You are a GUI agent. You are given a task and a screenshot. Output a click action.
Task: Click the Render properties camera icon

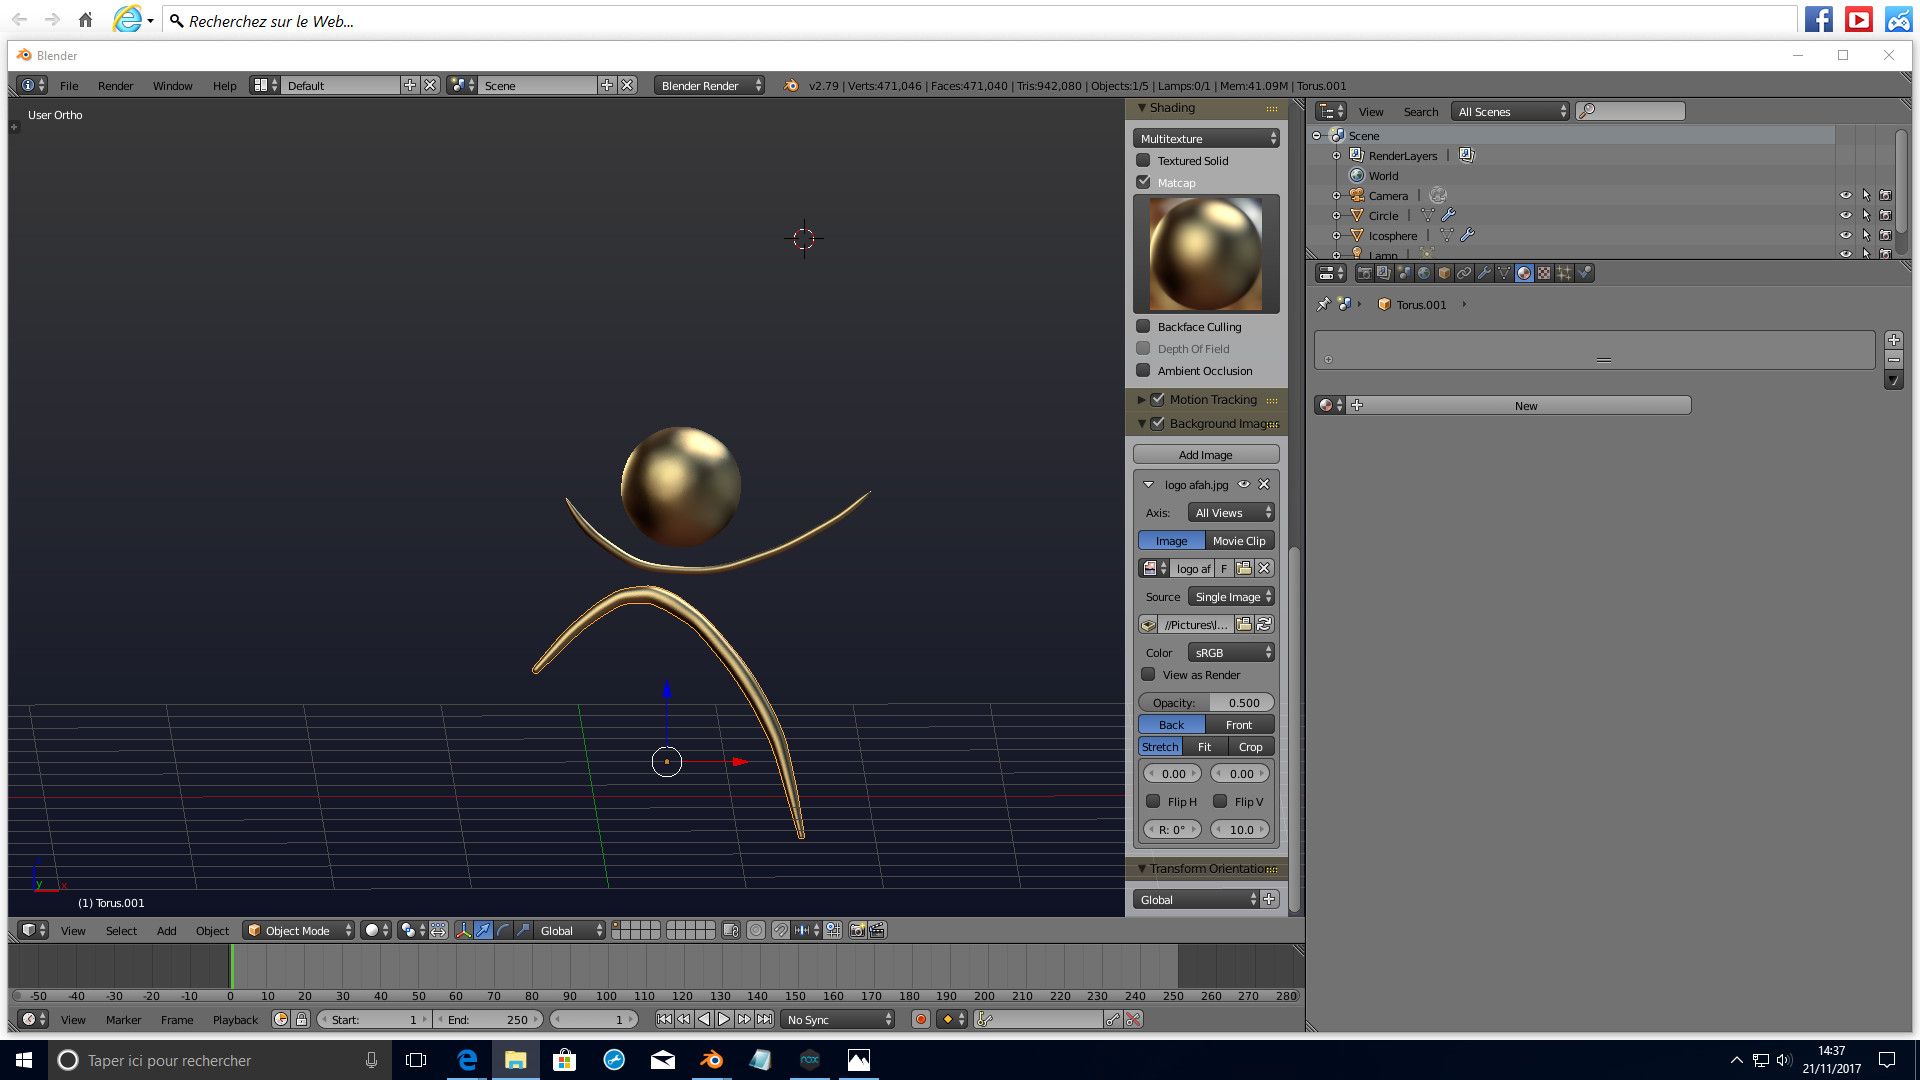coord(1364,273)
